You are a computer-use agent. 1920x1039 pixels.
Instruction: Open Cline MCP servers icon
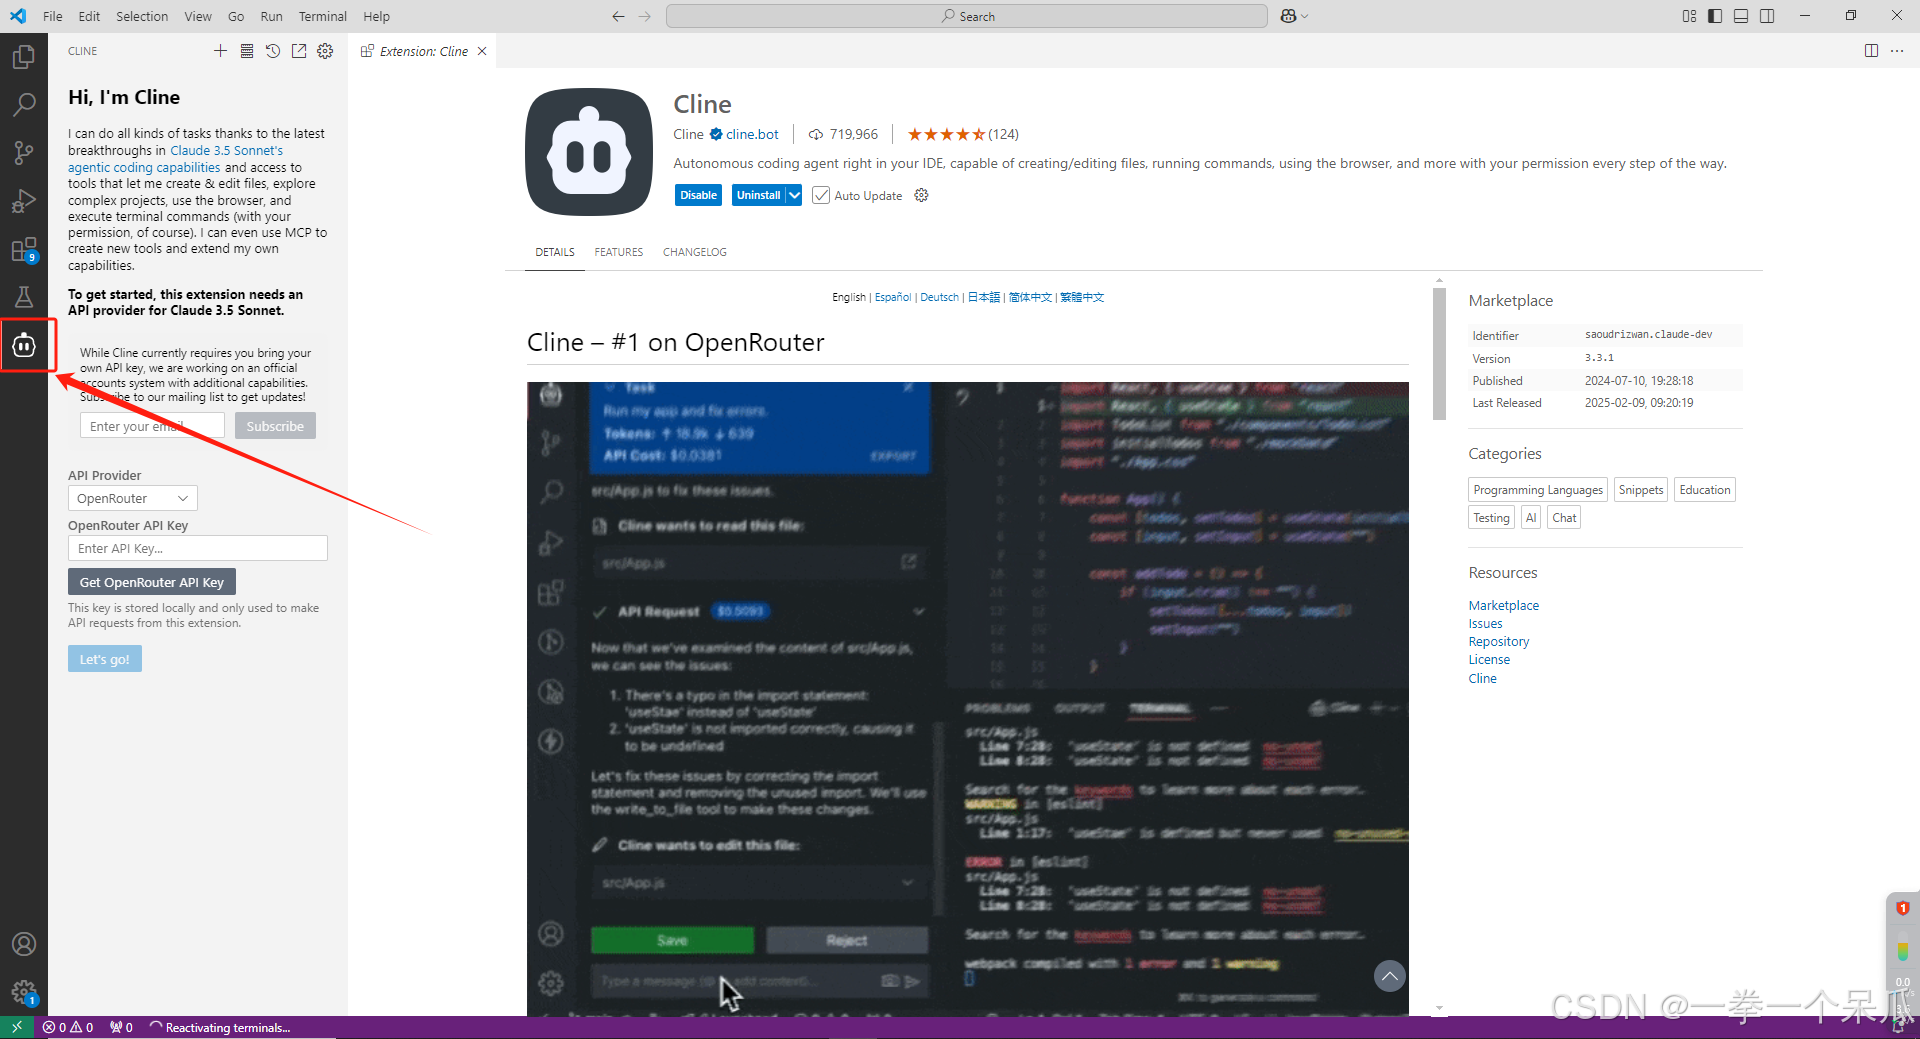(247, 51)
